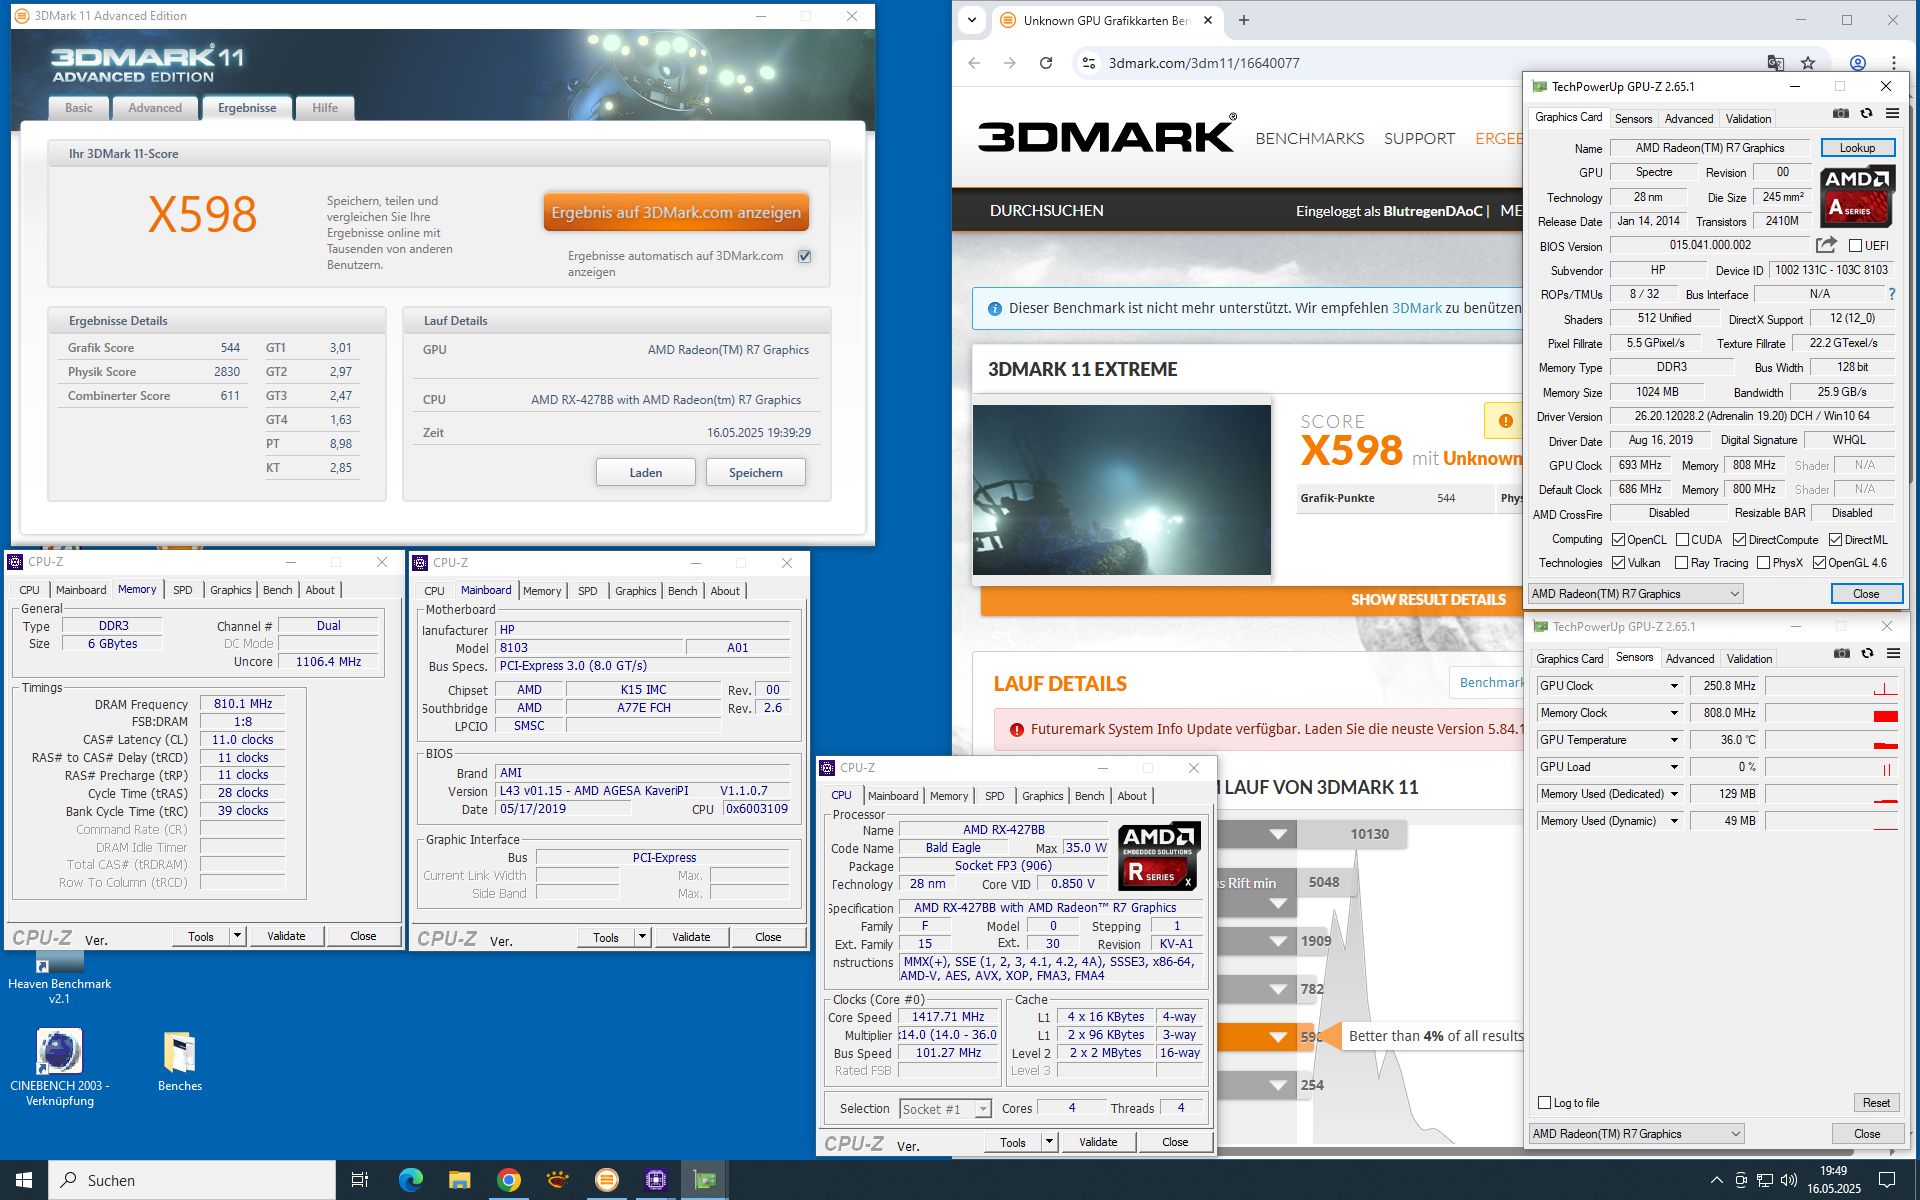Viewport: 1920px width, 1200px height.
Task: Toggle the Vulkan checkbox in GPU-Z
Action: pyautogui.click(x=1618, y=563)
